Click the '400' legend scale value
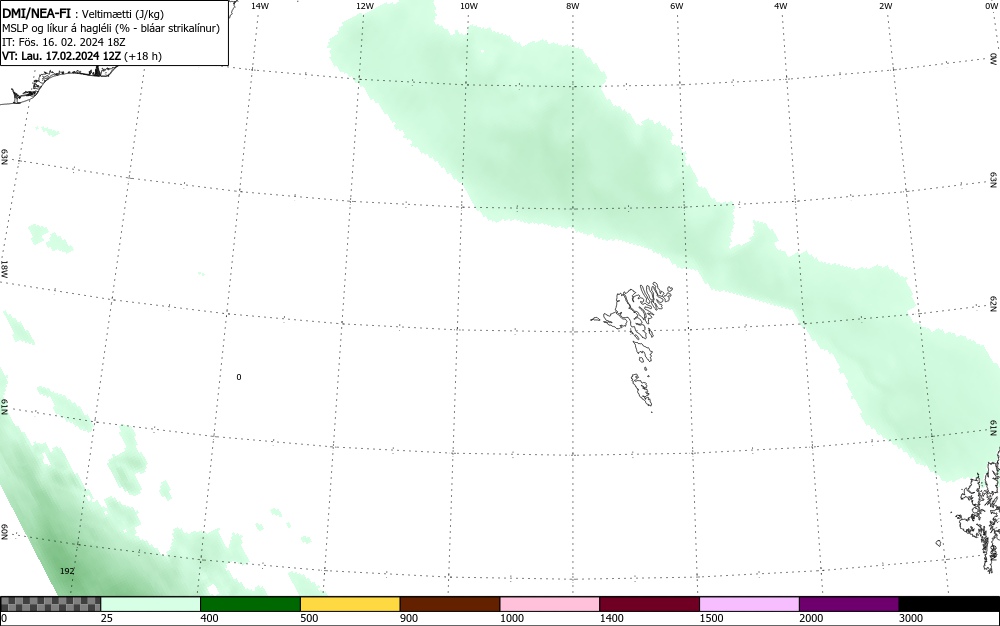 pyautogui.click(x=209, y=618)
